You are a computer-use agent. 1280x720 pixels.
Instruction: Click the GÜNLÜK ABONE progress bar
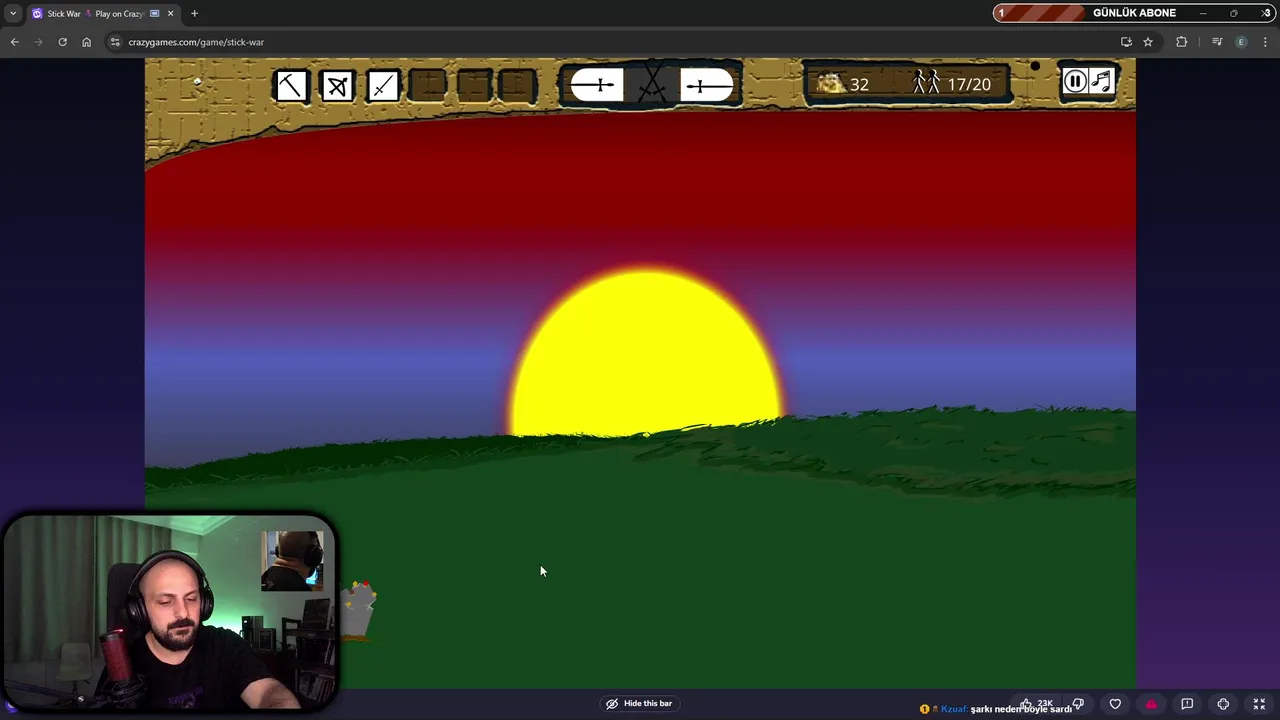[1134, 13]
